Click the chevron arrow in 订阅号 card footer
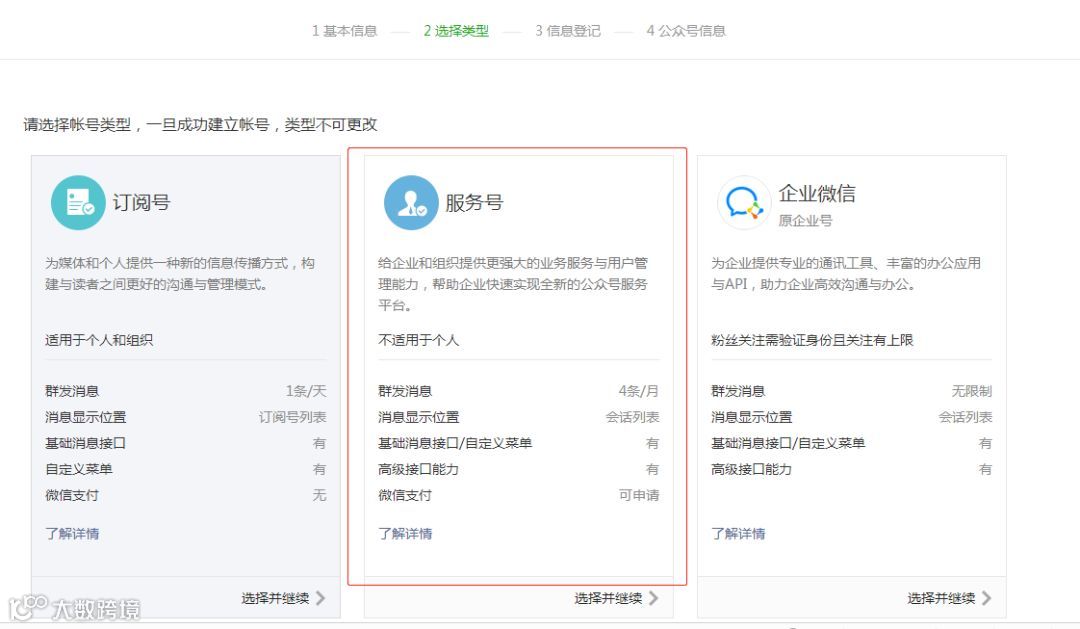Screen dimensions: 1080x629 [320, 598]
